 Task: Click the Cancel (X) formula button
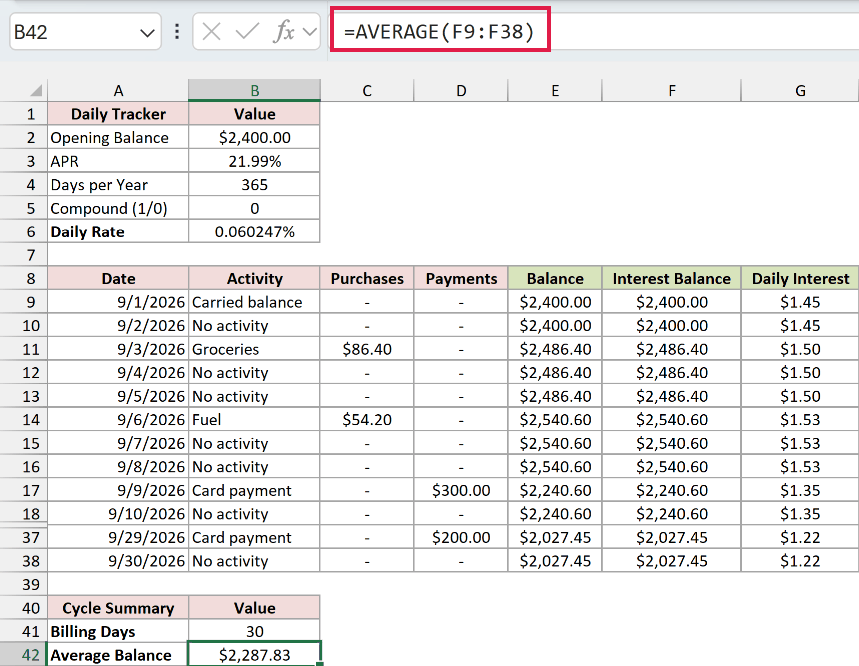pyautogui.click(x=211, y=32)
